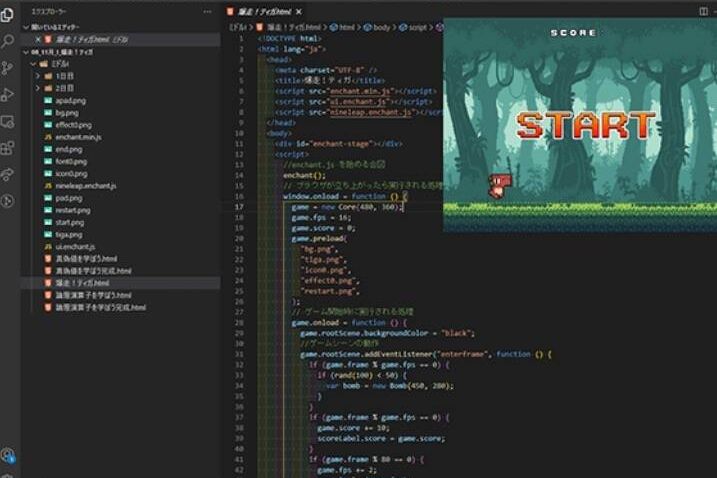Click the window.onload function line

tap(345, 196)
